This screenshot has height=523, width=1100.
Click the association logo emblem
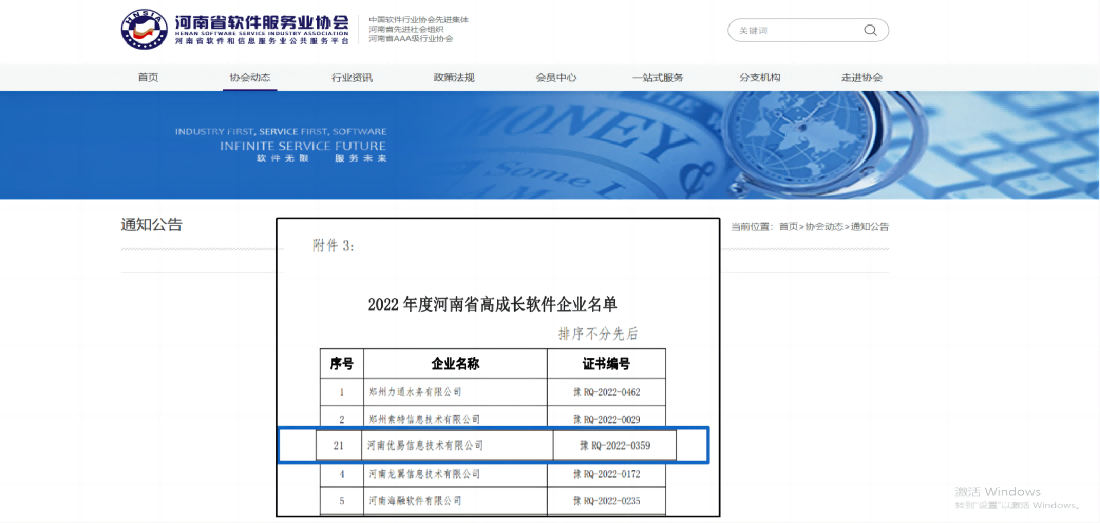click(145, 29)
